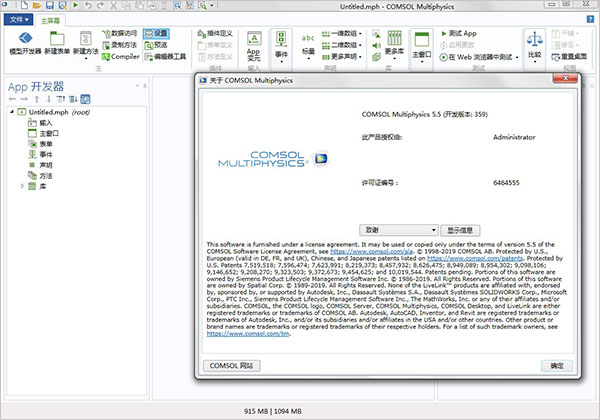The height and width of the screenshot is (420, 600).
Task: Click the collapse all icon in App 开发器 toolbar
Action: coord(61,99)
